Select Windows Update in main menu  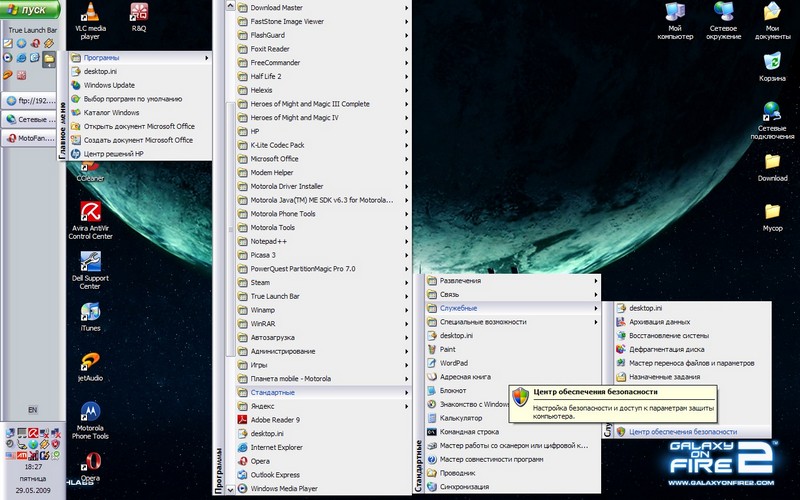tap(140, 85)
